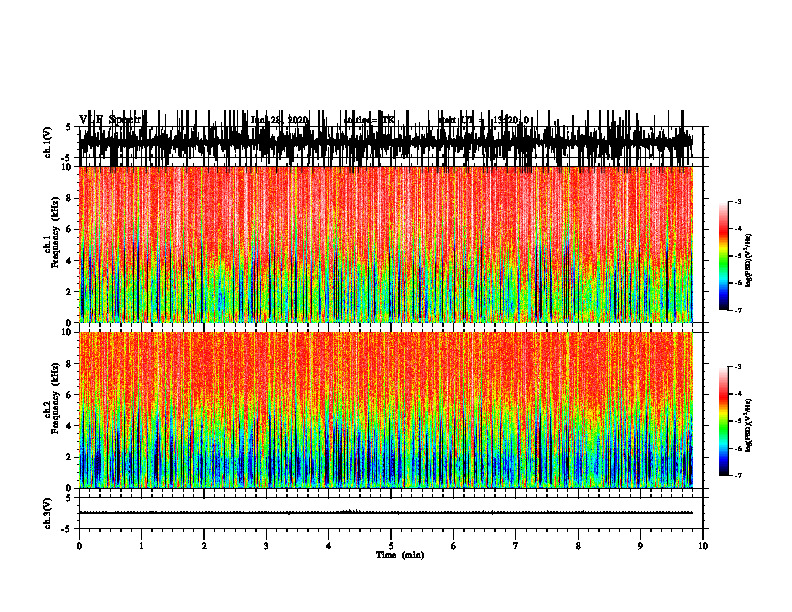Click the ch.2 colorbar log(PSD) unit label
This screenshot has height=612, width=792.
point(748,425)
